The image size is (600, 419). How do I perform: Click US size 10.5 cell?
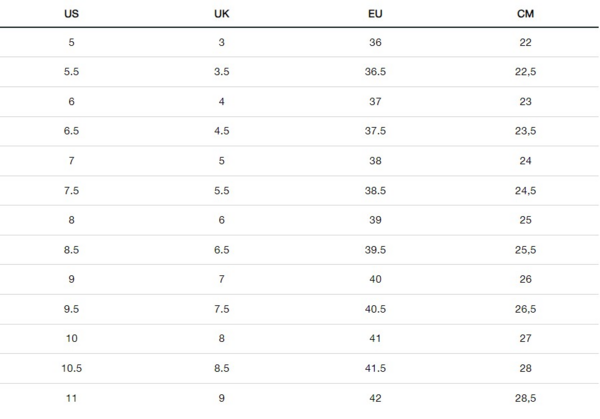72,368
